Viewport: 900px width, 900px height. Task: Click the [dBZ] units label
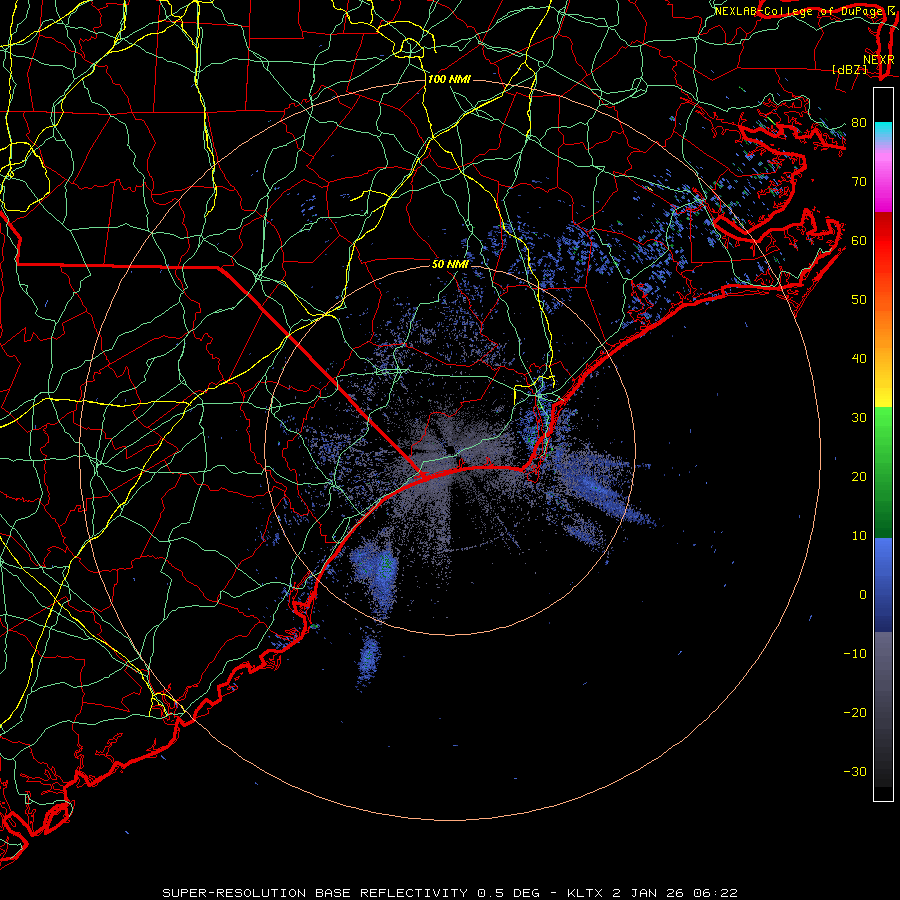[850, 70]
